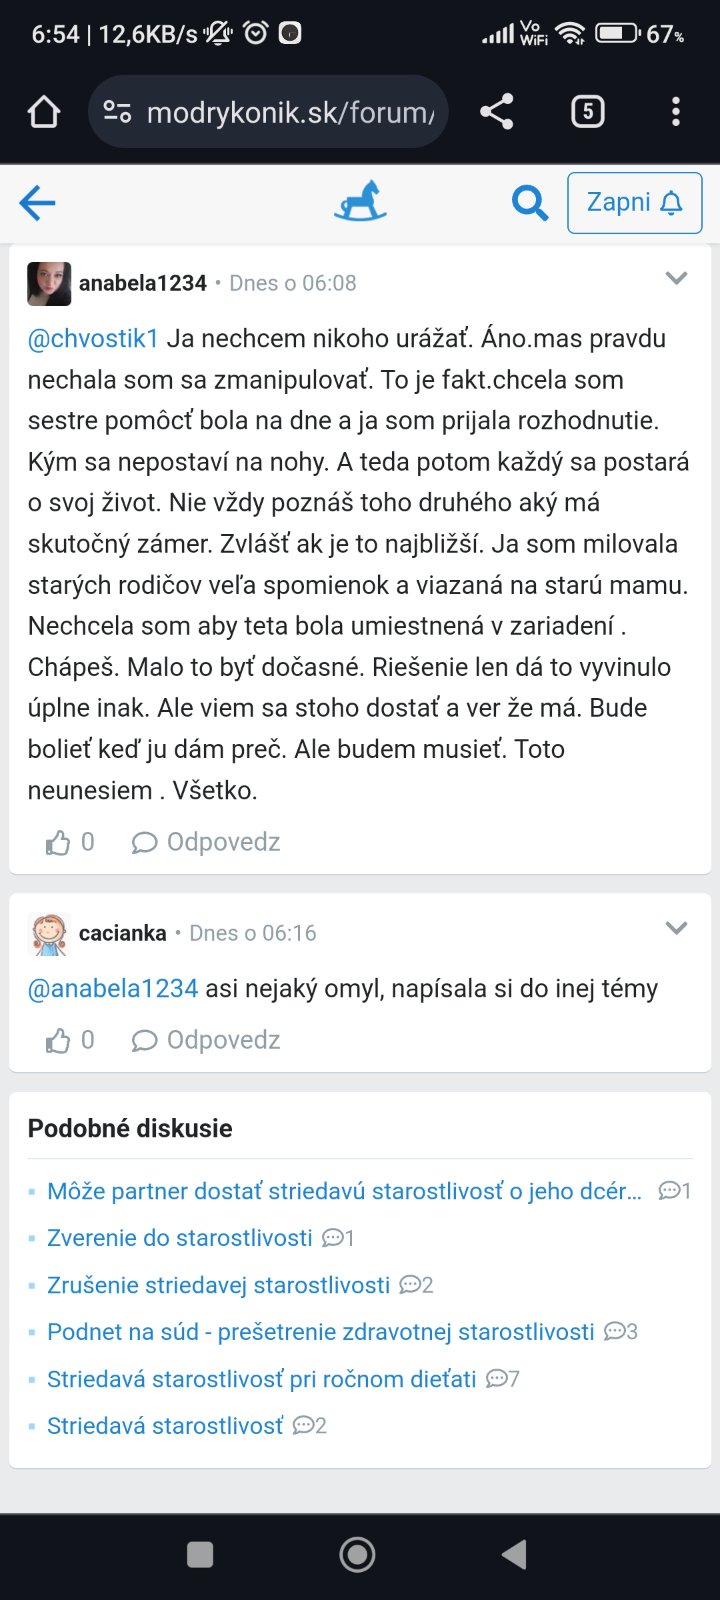The width and height of the screenshot is (720, 1600).
Task: Go back using the blue arrow
Action: tap(38, 203)
